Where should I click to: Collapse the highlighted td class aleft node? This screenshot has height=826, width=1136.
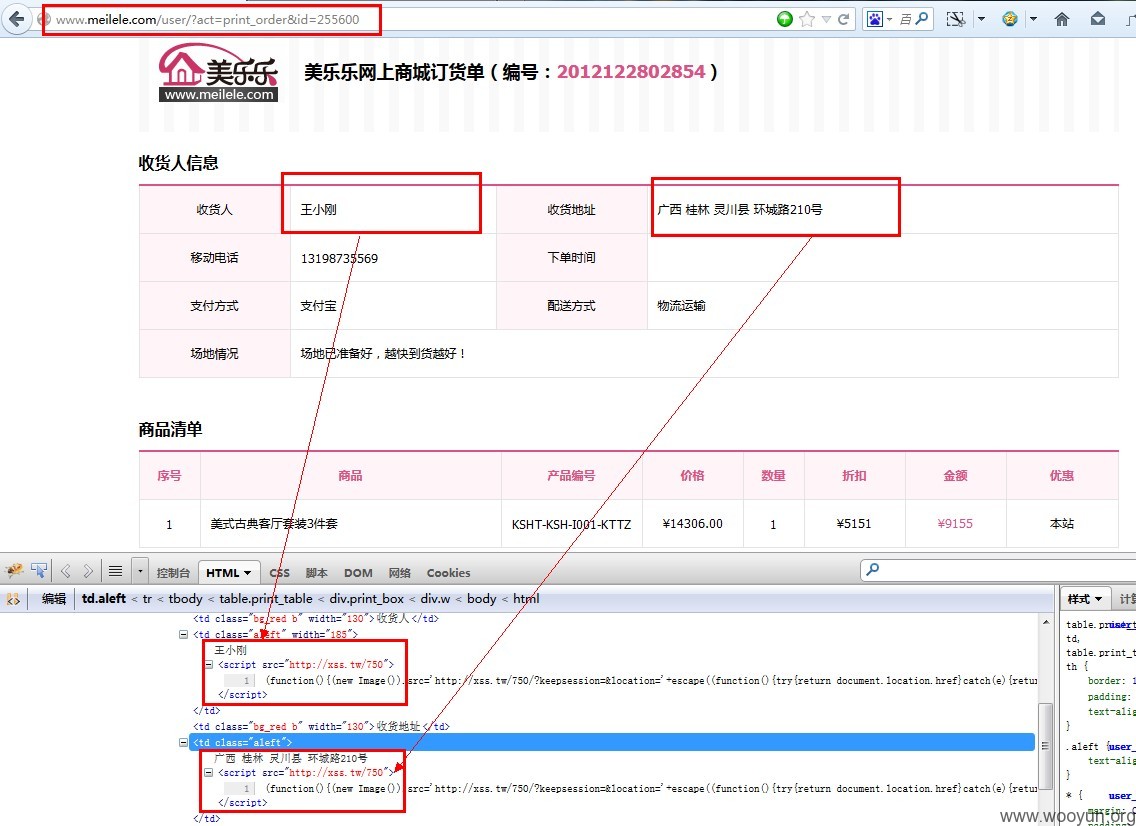point(184,742)
